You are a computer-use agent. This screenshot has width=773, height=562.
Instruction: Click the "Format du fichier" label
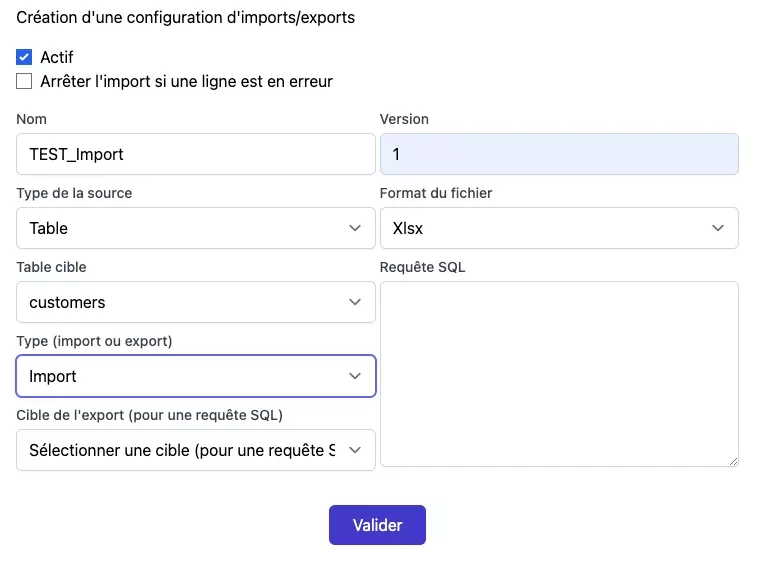(436, 193)
